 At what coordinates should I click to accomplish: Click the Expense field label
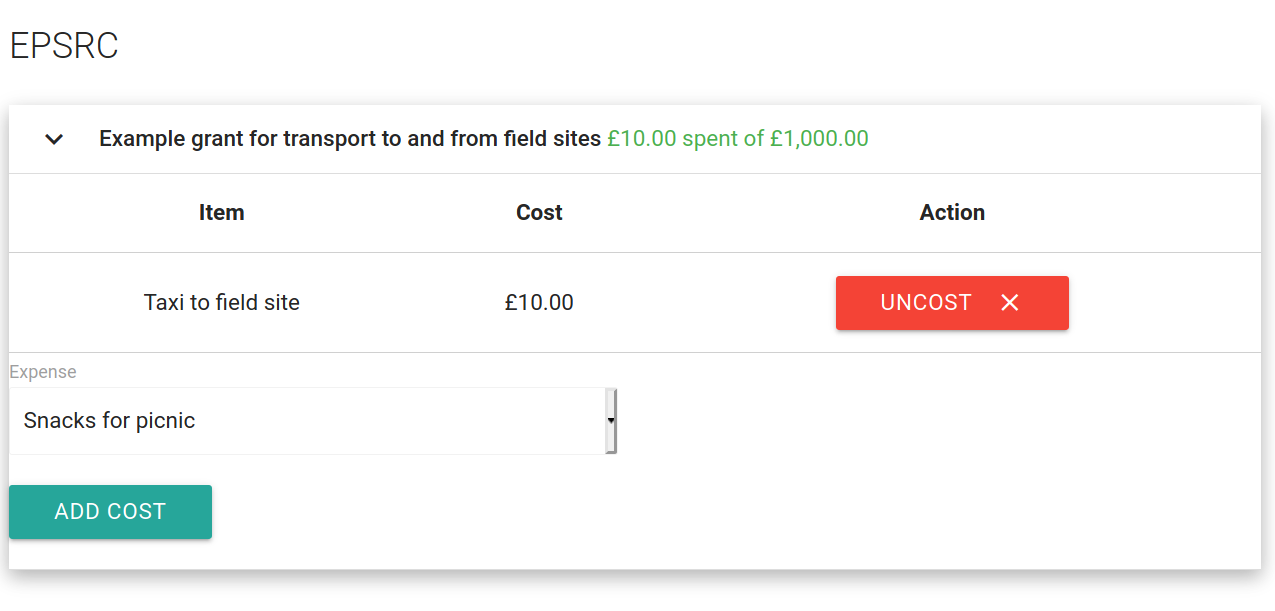click(x=41, y=371)
